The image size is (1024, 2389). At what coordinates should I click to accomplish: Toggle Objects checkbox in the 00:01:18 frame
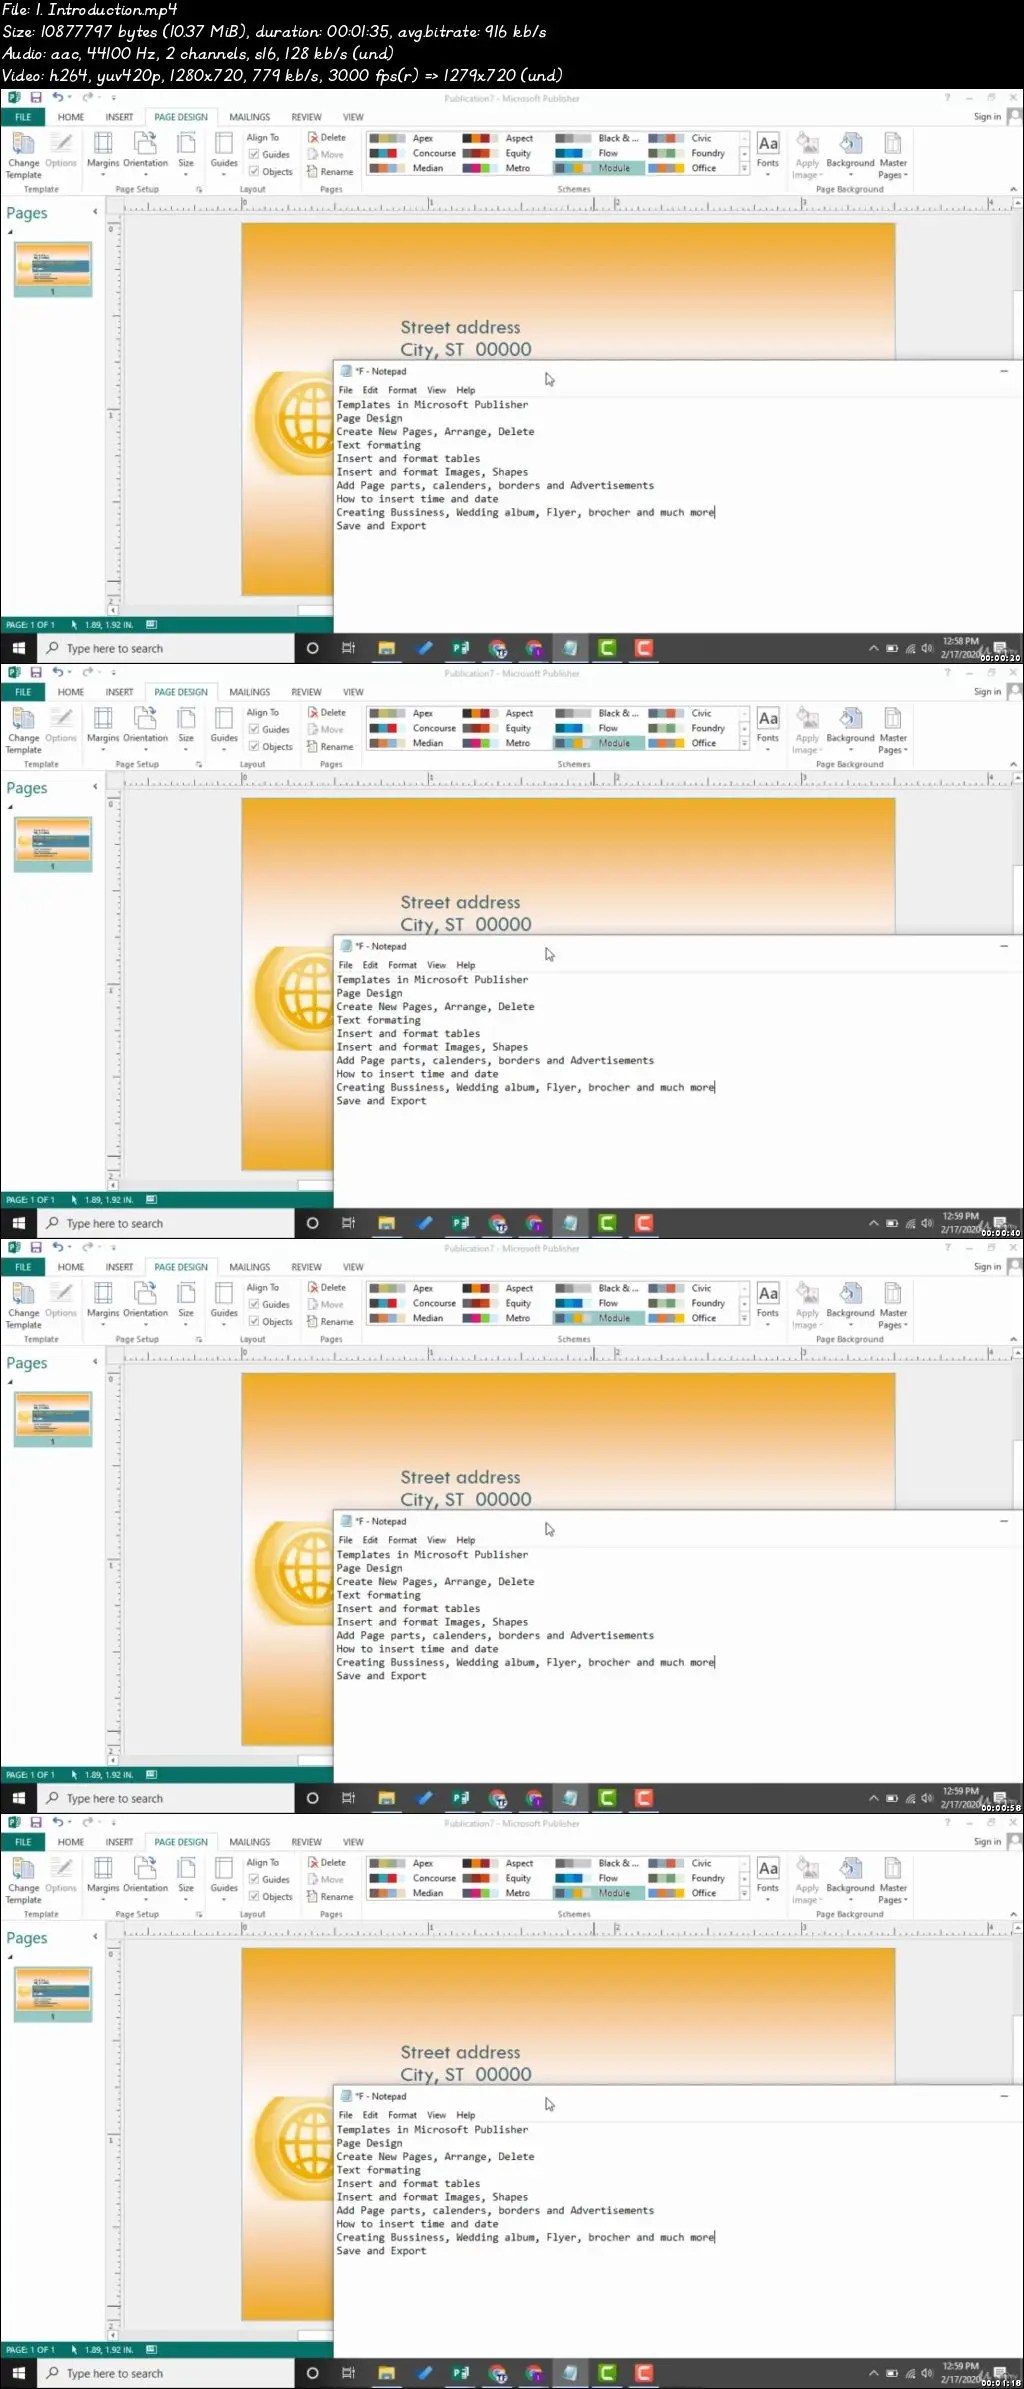click(x=254, y=1896)
